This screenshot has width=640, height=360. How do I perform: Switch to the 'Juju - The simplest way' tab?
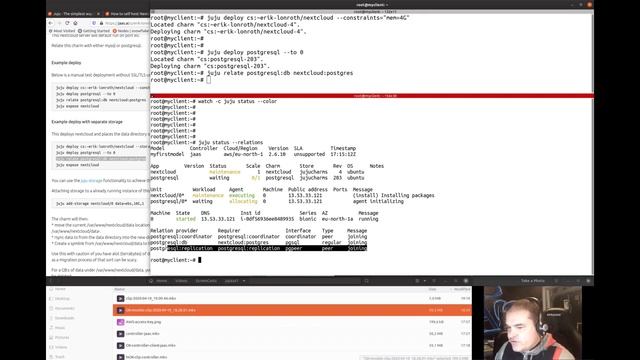tap(73, 14)
